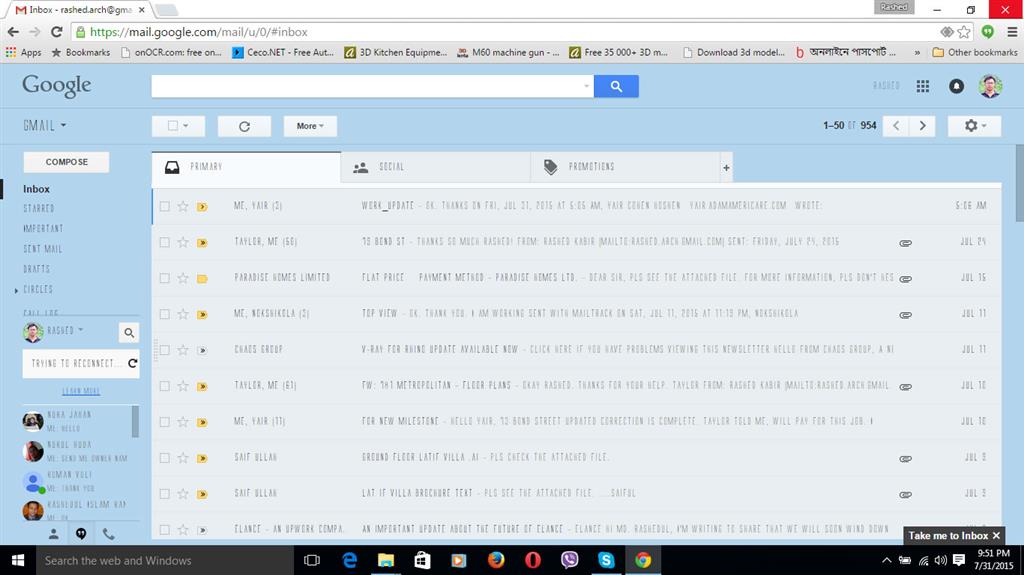The image size is (1024, 575).
Task: Open the account profile picture menu
Action: click(990, 86)
